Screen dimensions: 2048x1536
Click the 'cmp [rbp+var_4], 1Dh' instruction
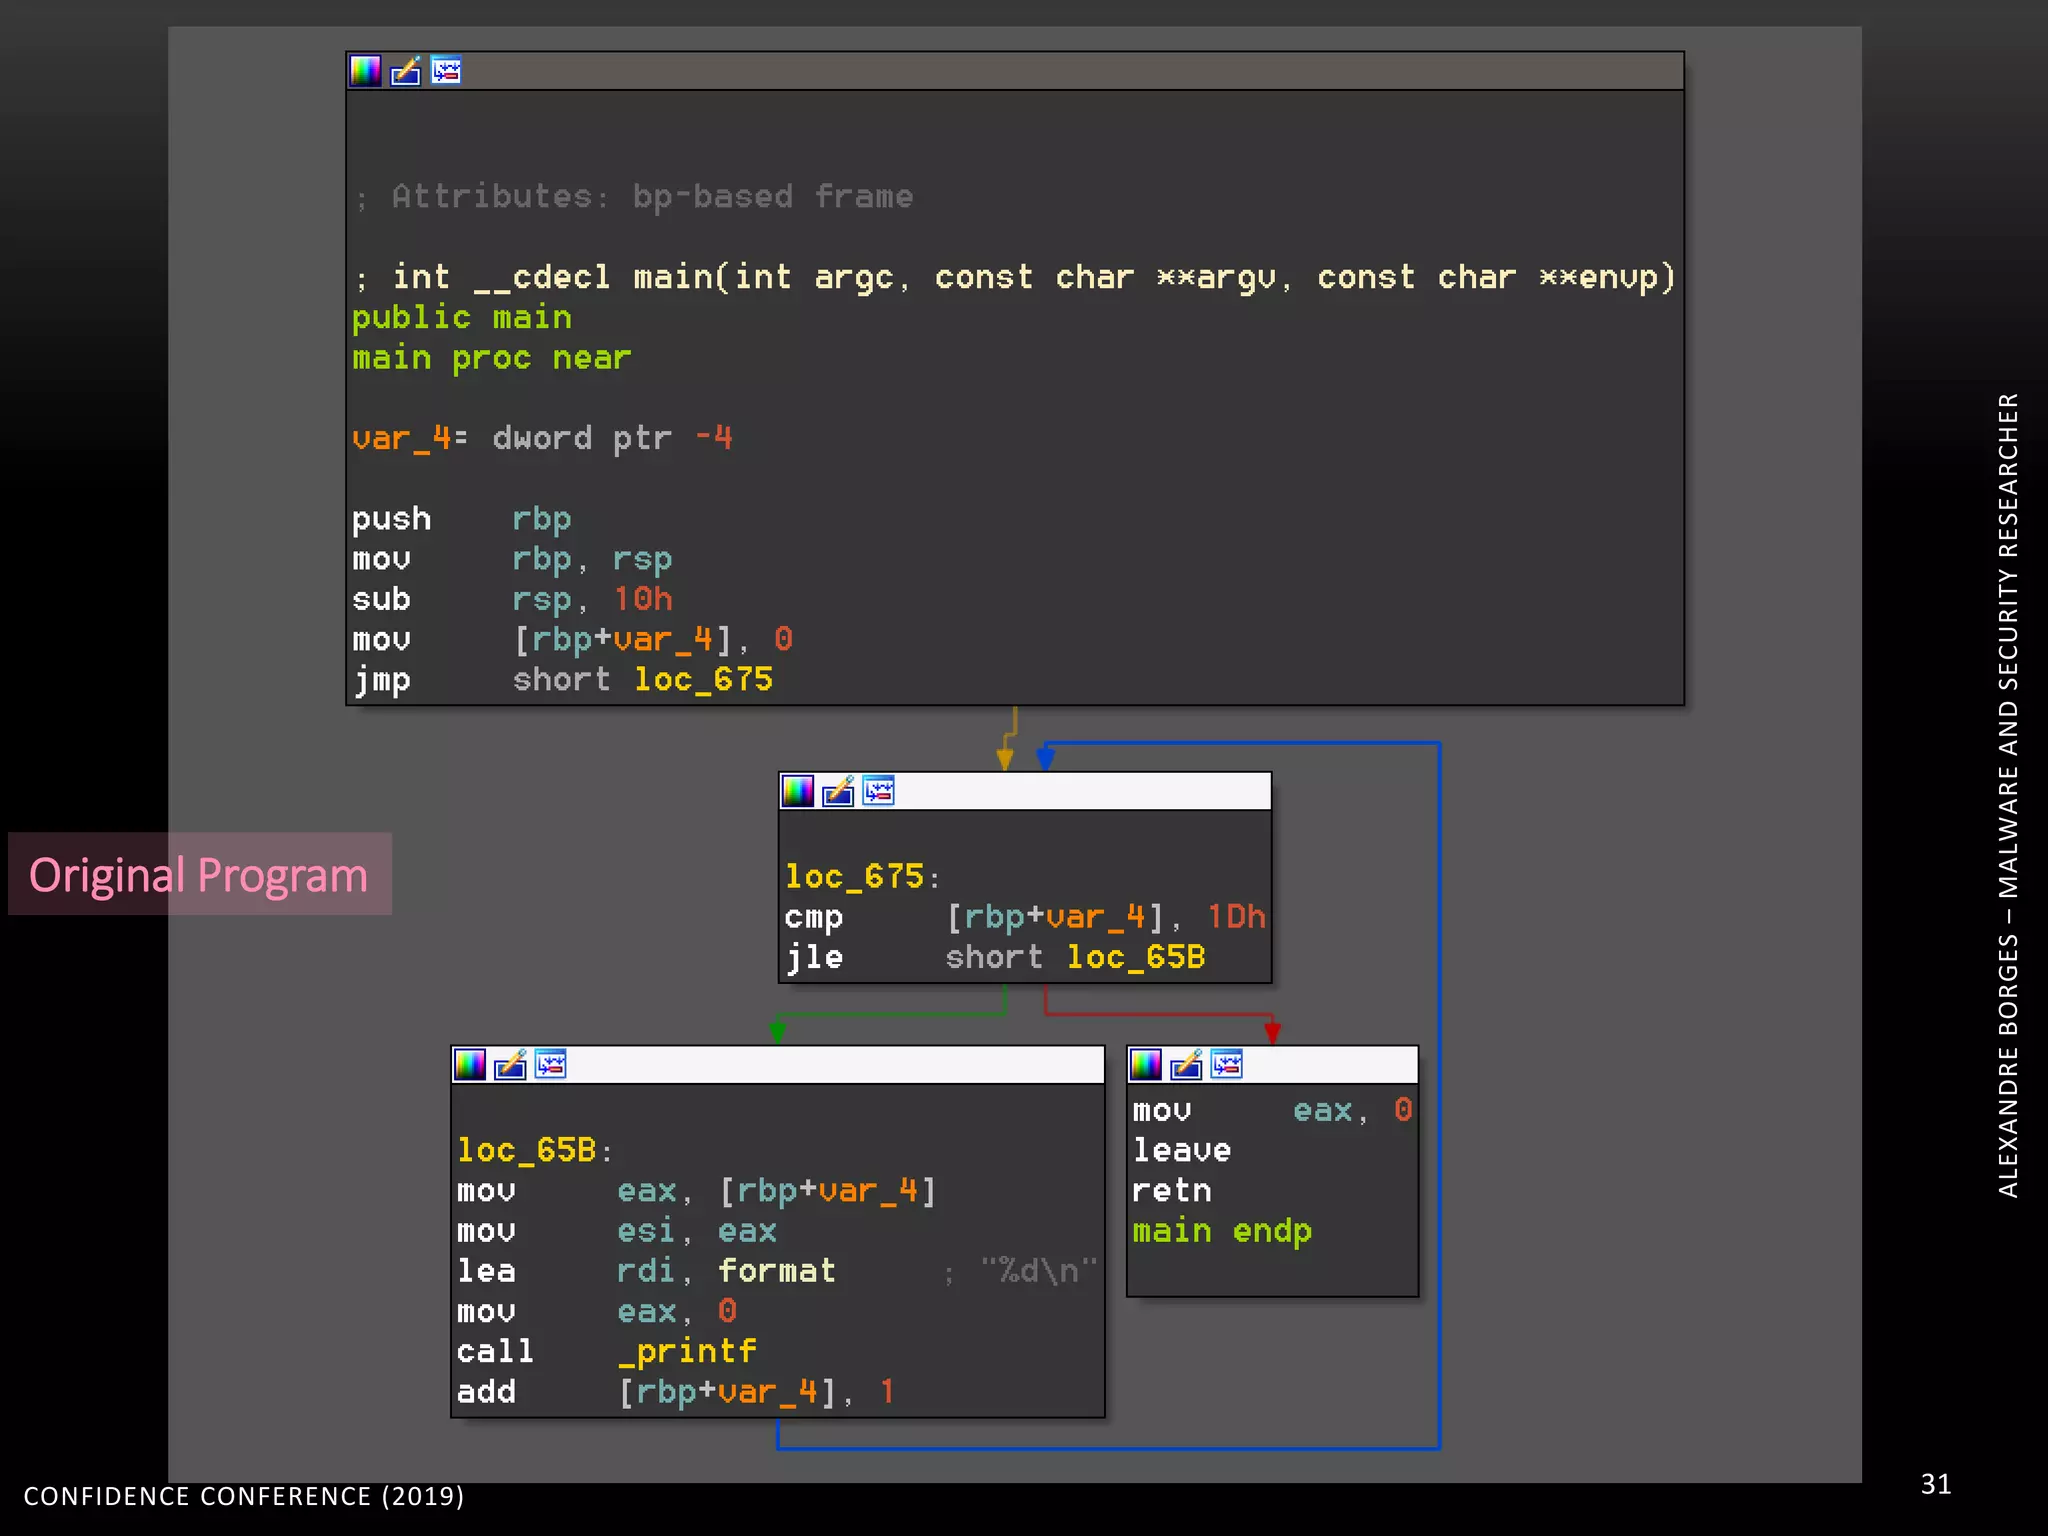pyautogui.click(x=1025, y=917)
